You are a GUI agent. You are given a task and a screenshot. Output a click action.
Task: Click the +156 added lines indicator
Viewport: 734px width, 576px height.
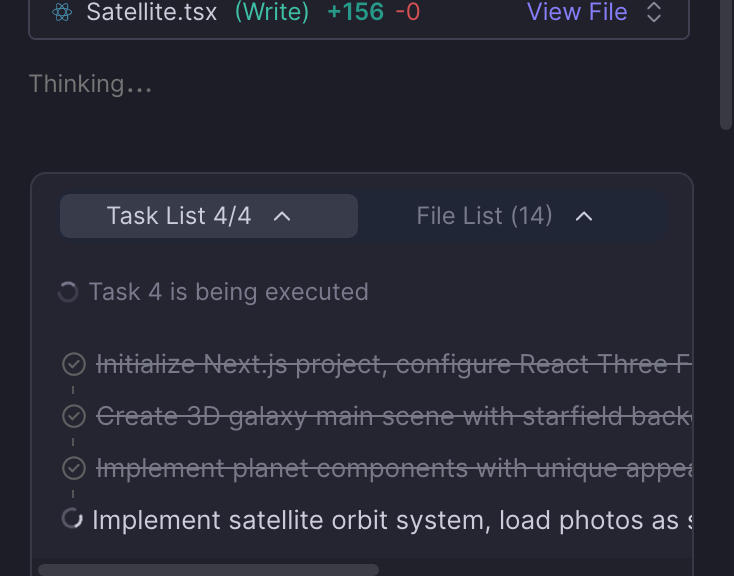(x=355, y=12)
